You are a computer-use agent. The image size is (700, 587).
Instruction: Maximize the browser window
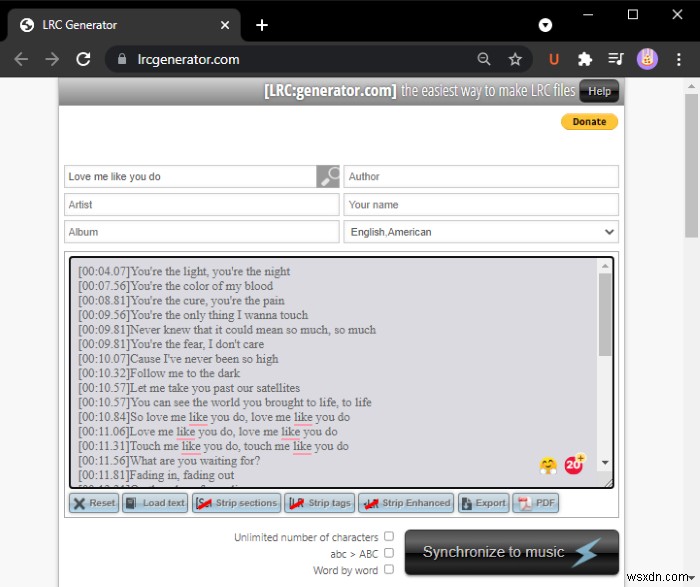(633, 15)
